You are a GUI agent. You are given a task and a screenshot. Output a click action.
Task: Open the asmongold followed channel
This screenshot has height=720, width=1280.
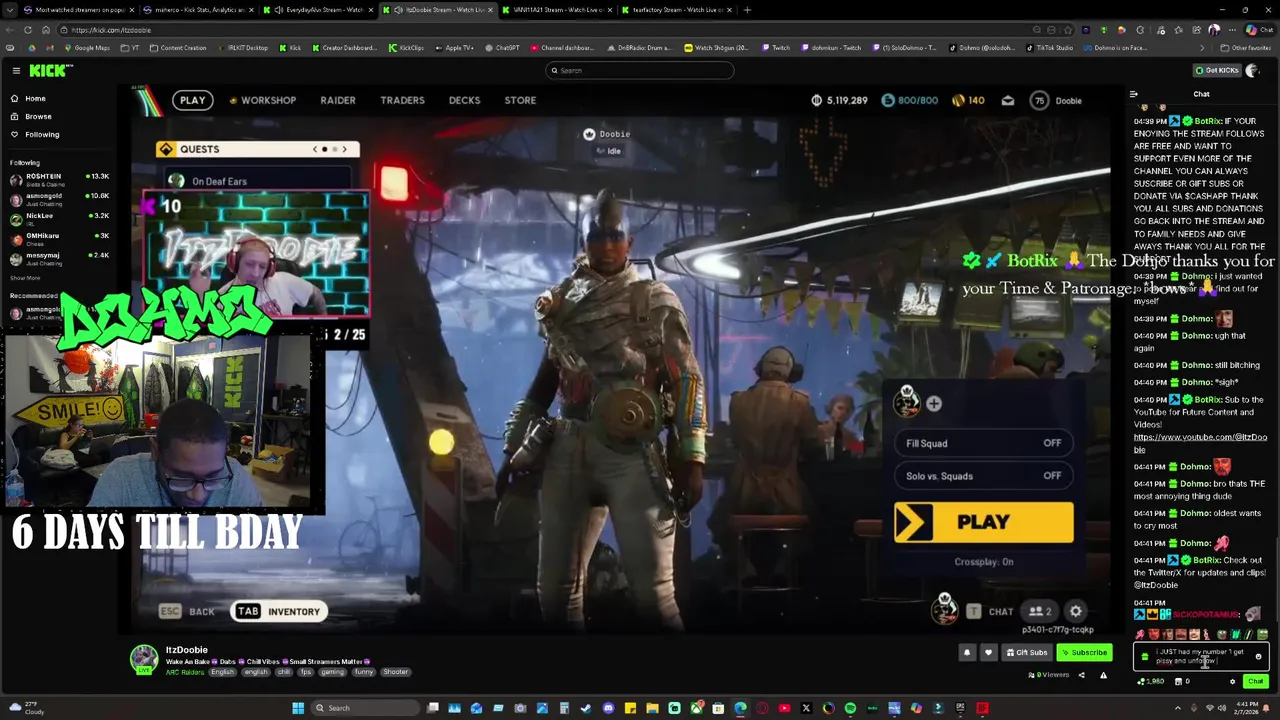tap(60, 199)
